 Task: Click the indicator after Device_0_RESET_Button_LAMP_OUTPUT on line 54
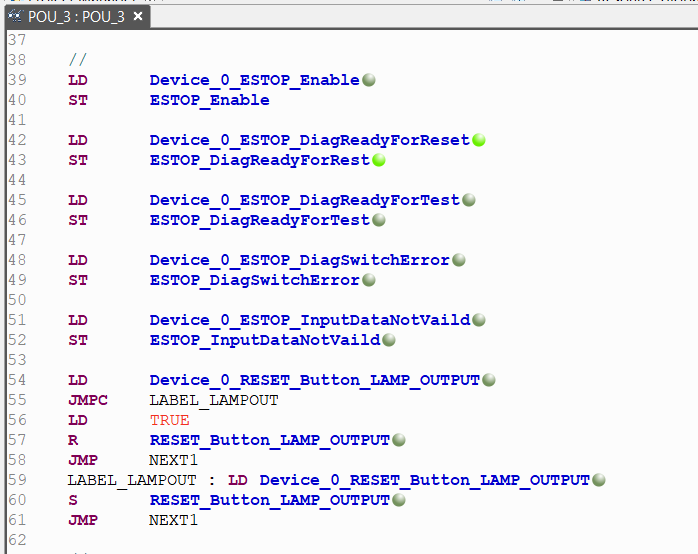click(x=489, y=380)
